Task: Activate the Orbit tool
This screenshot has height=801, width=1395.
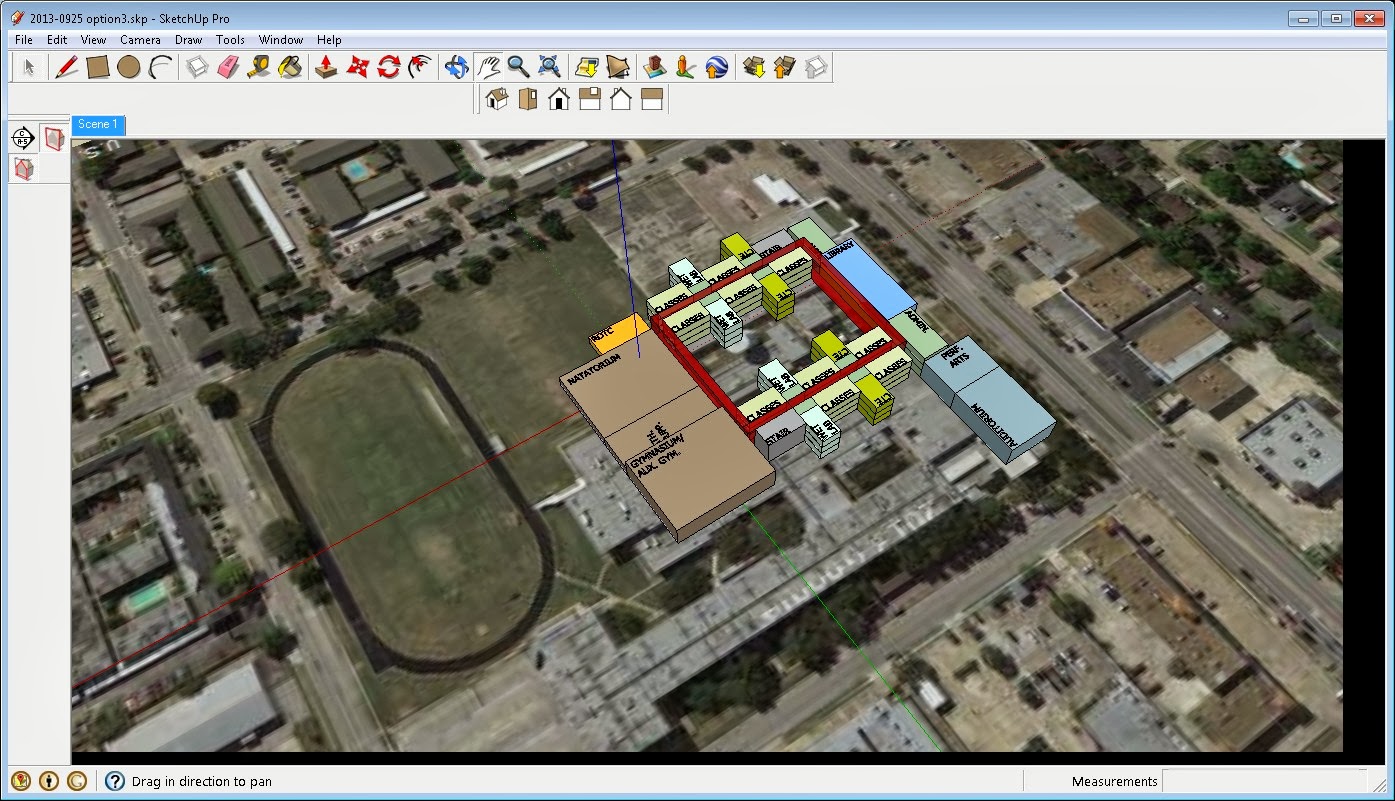Action: (456, 66)
